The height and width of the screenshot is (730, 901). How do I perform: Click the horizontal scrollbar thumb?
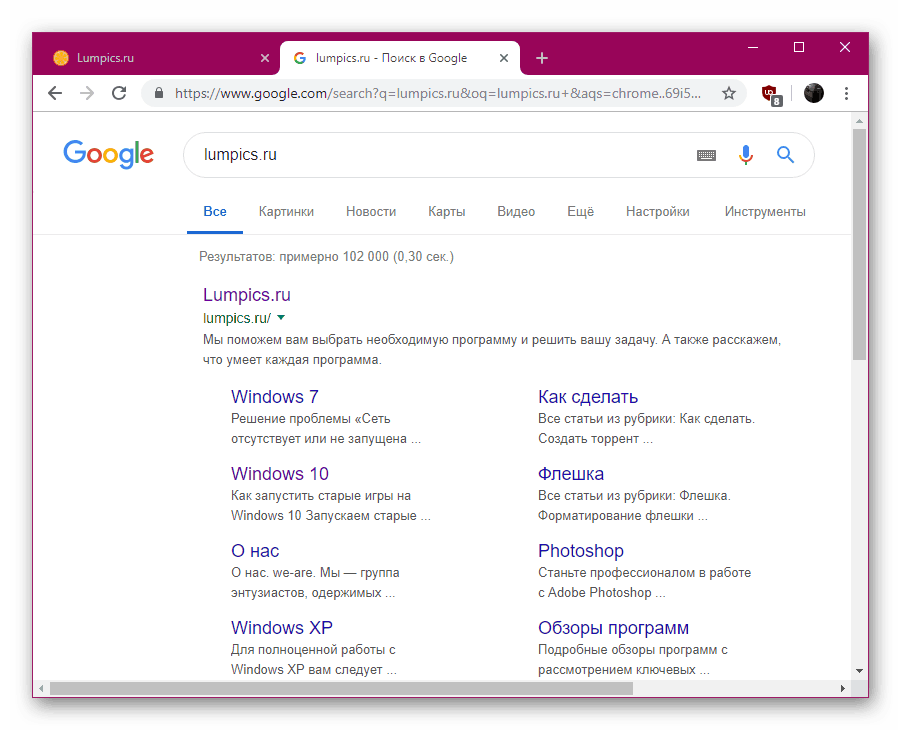point(341,688)
